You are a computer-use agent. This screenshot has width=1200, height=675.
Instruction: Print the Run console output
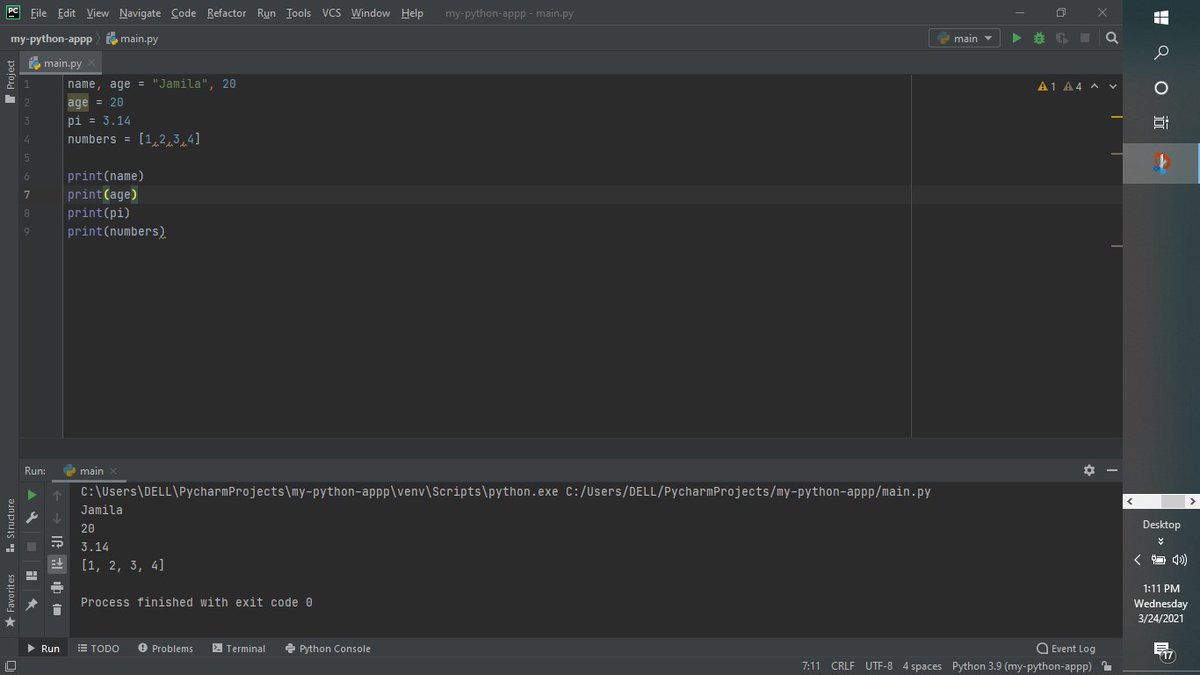tap(57, 587)
